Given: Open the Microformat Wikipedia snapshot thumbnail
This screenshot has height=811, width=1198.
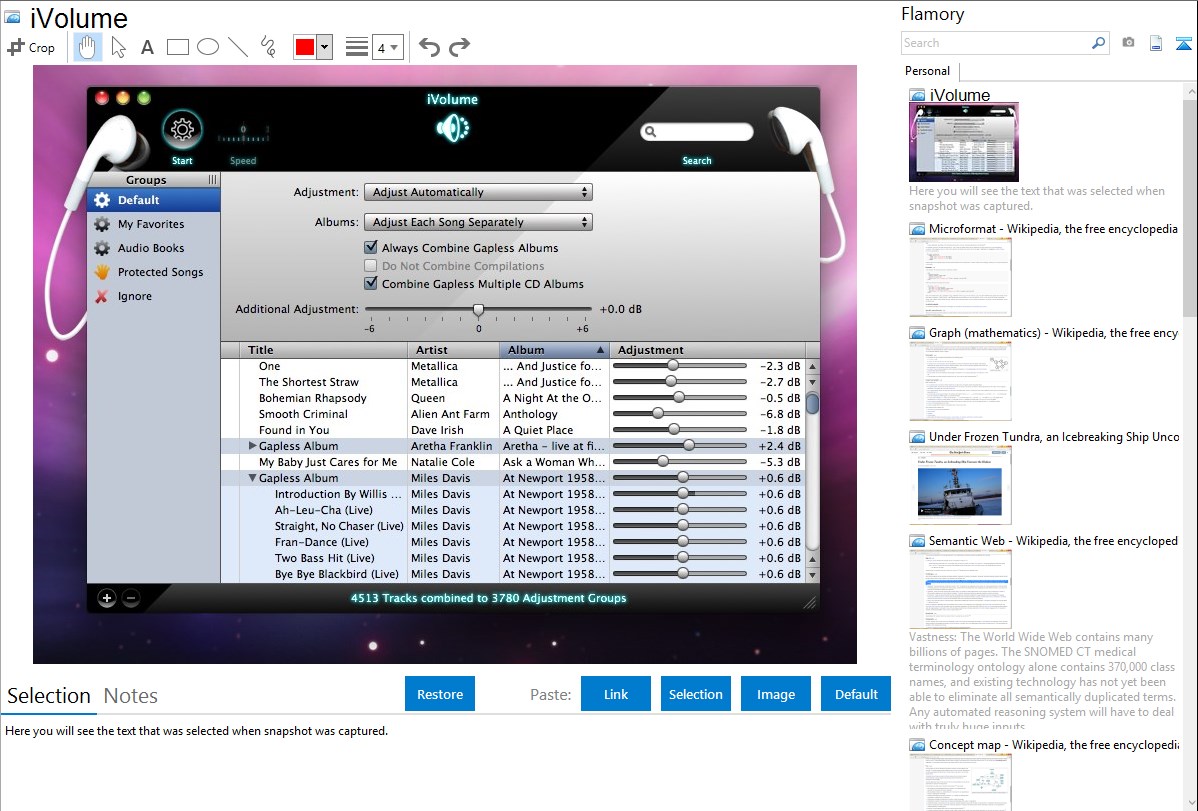Looking at the screenshot, I should click(x=960, y=277).
